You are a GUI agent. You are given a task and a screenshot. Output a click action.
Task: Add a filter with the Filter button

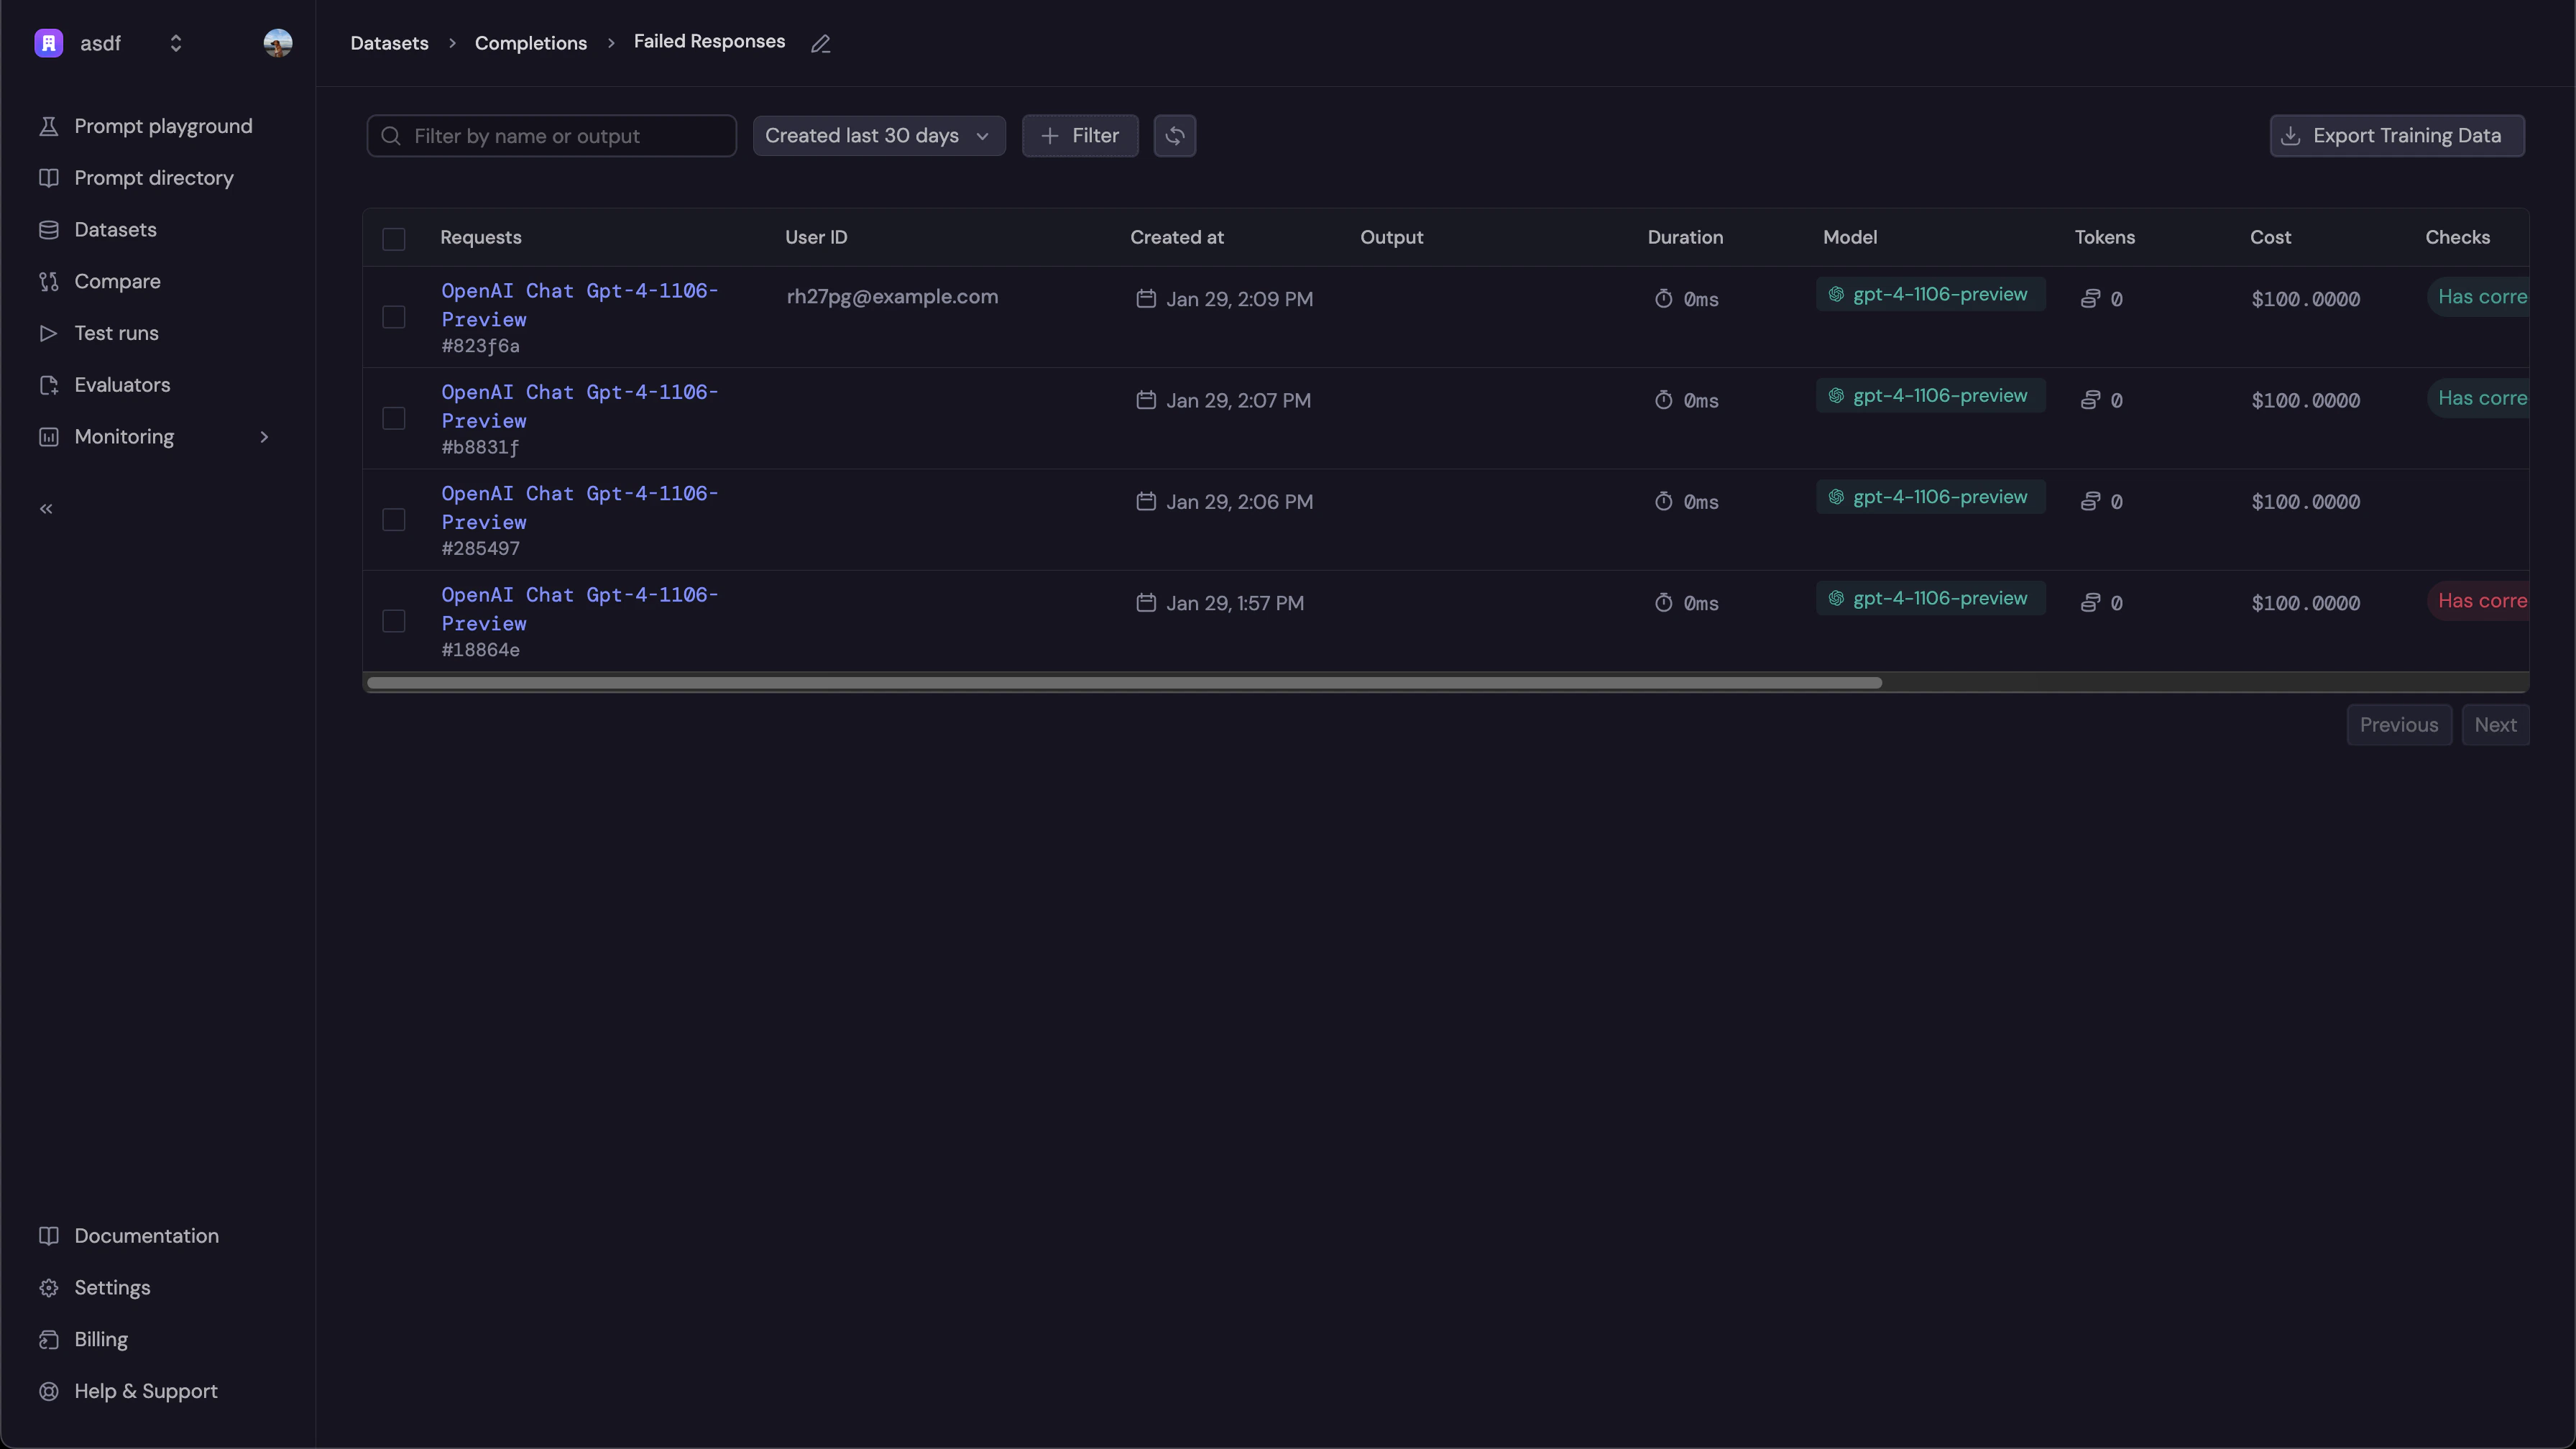coord(1080,136)
